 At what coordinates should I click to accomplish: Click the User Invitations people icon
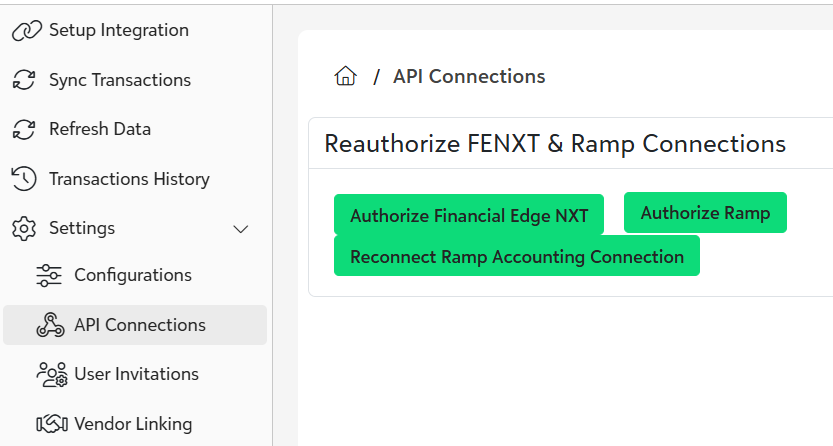tap(51, 375)
